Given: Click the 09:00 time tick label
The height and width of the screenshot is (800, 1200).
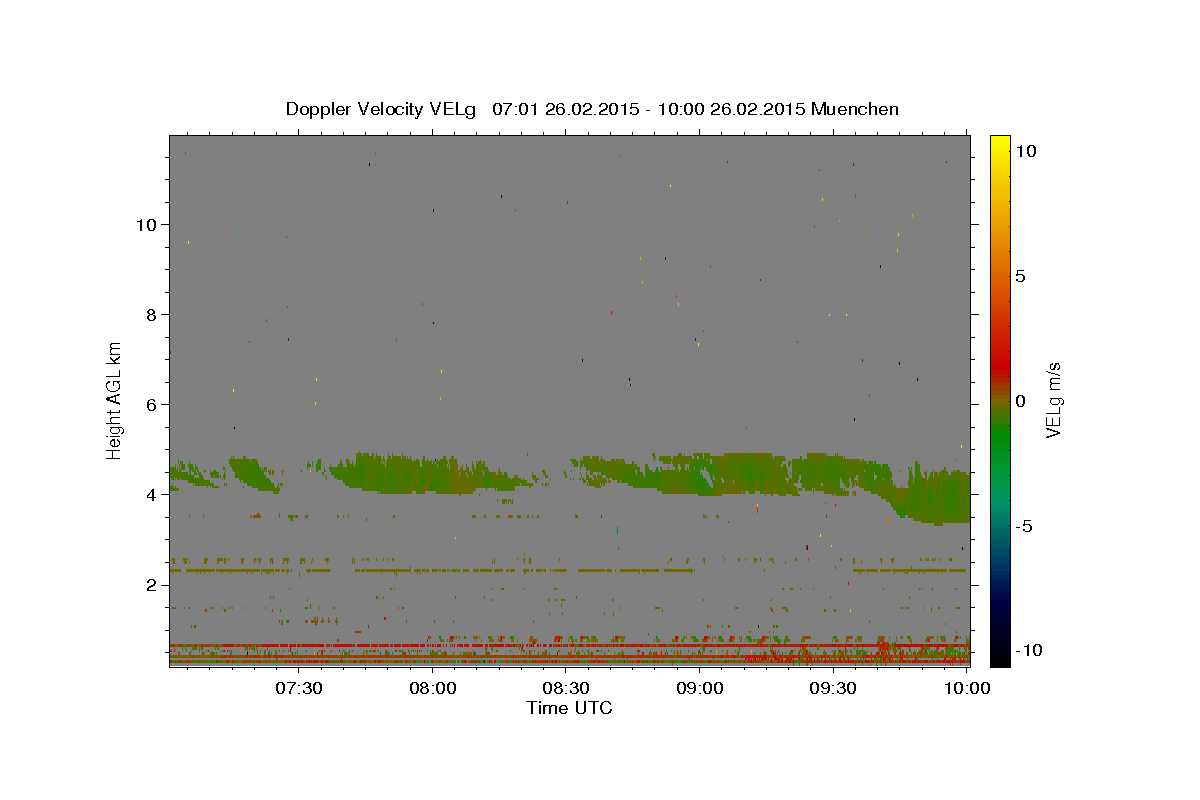Looking at the screenshot, I should (x=700, y=688).
